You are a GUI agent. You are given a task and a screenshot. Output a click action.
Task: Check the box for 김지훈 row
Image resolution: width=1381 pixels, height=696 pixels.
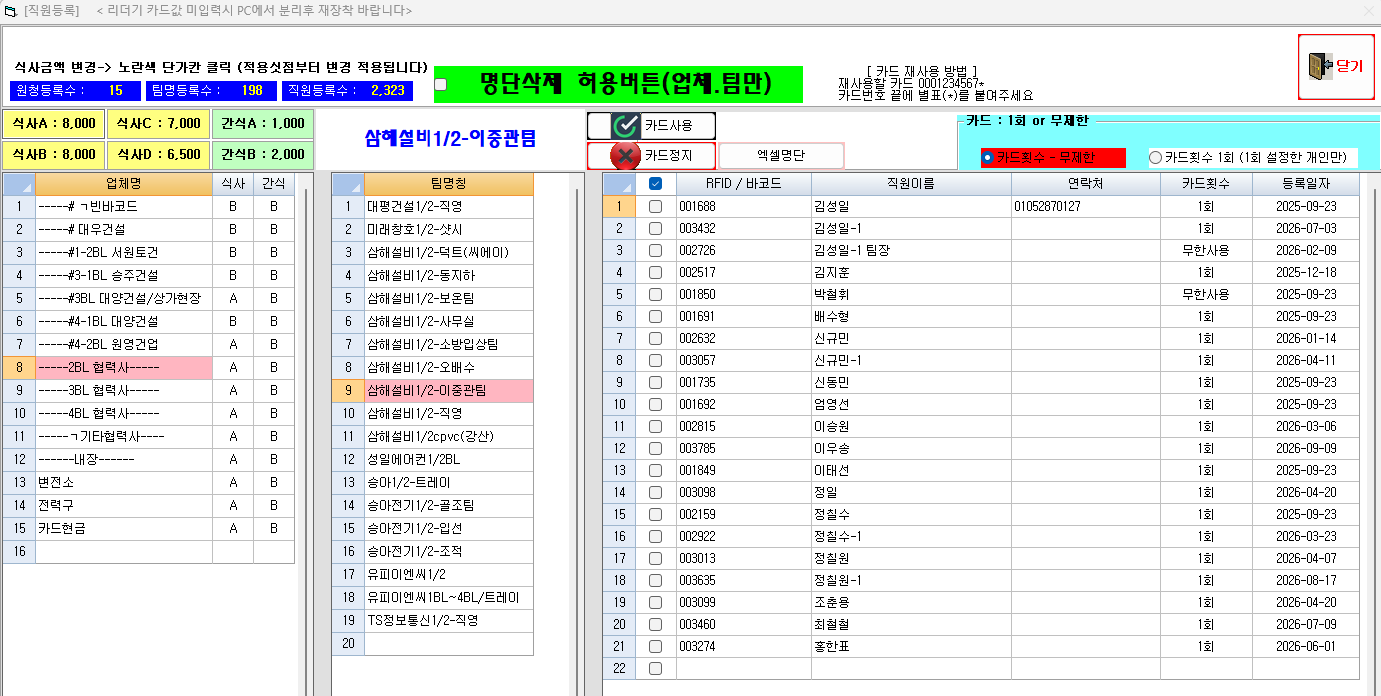click(656, 272)
